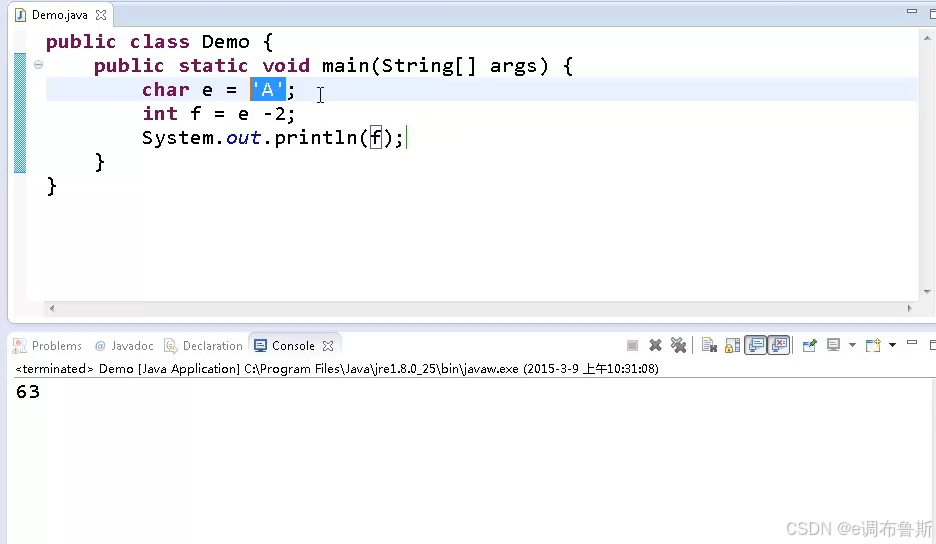
Task: Toggle the Scroll Lock icon in Console
Action: [732, 345]
